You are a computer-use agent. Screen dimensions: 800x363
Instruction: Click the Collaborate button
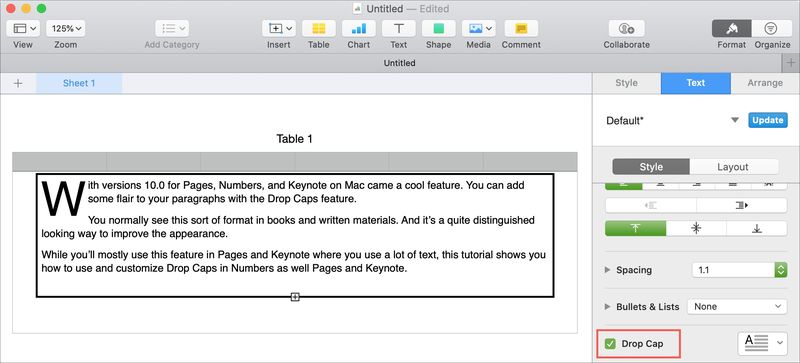click(x=627, y=29)
